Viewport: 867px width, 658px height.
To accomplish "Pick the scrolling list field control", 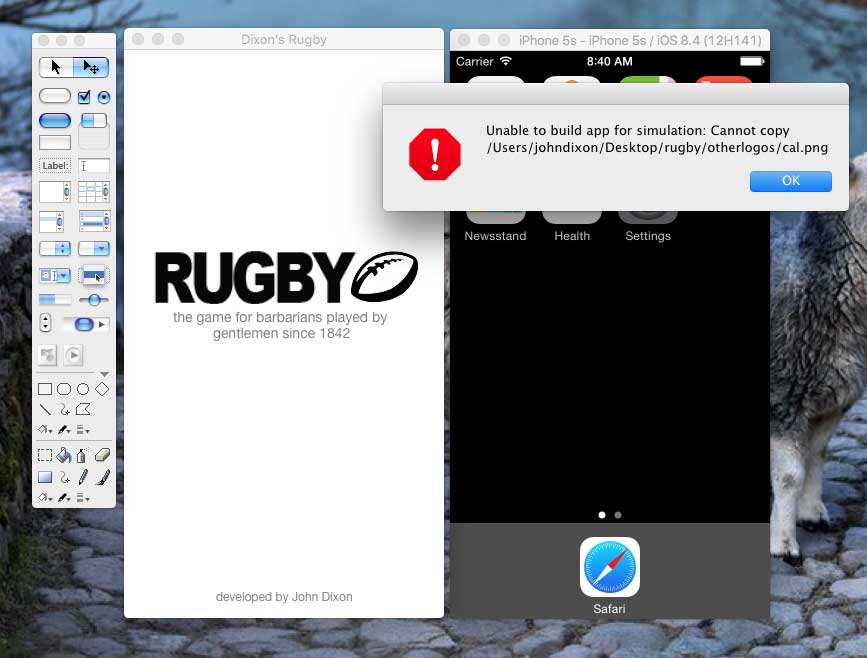I will tap(51, 221).
